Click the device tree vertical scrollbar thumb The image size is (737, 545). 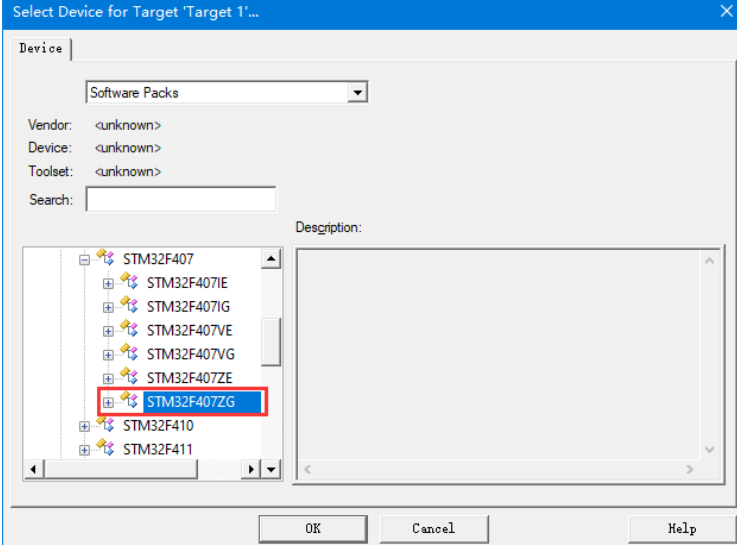pos(271,342)
